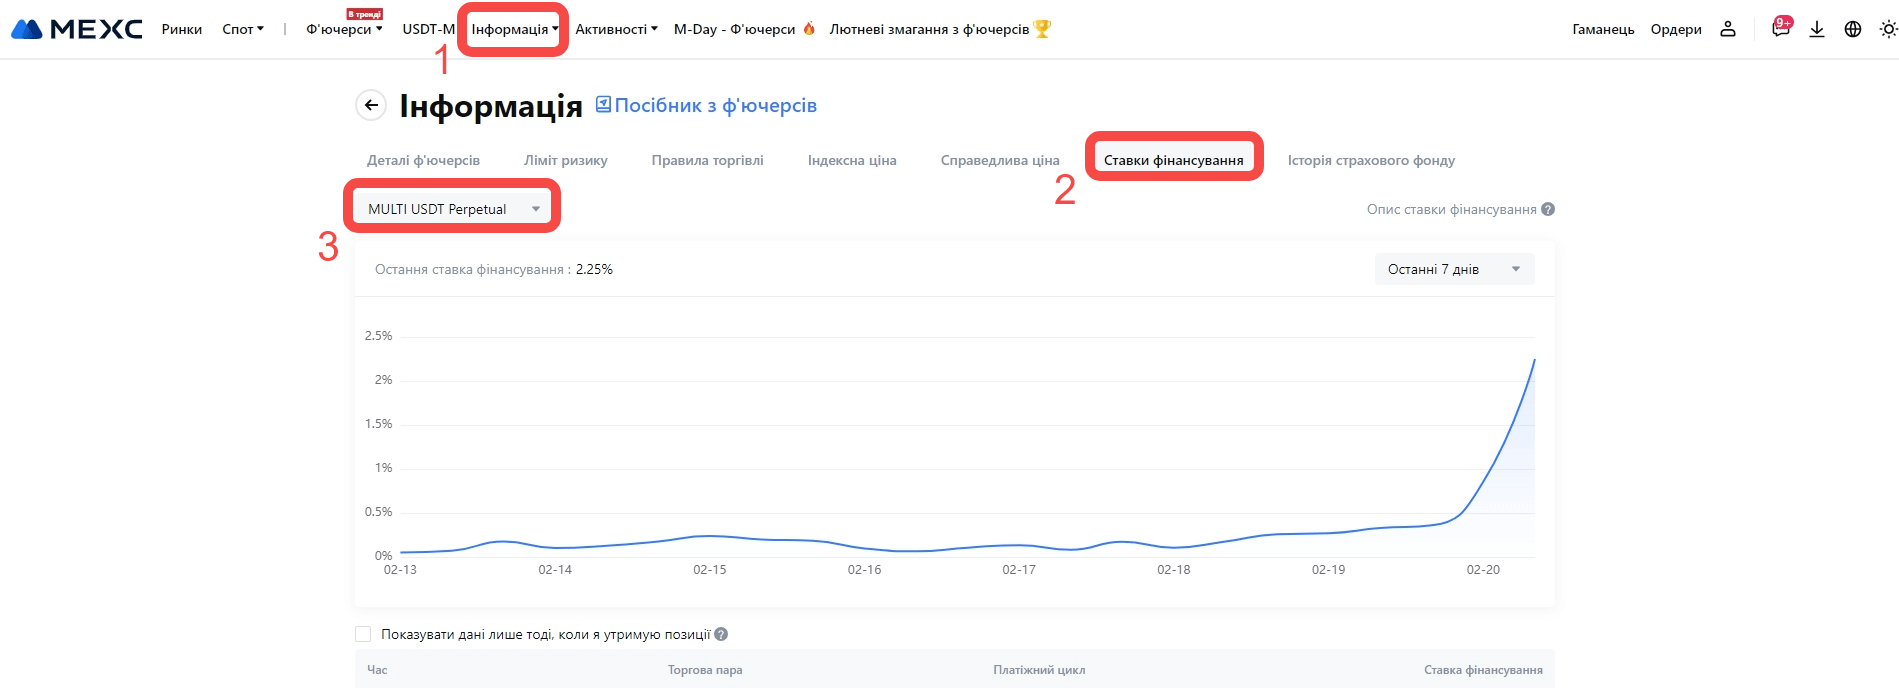Click the download app icon
The height and width of the screenshot is (688, 1899).
click(1817, 29)
